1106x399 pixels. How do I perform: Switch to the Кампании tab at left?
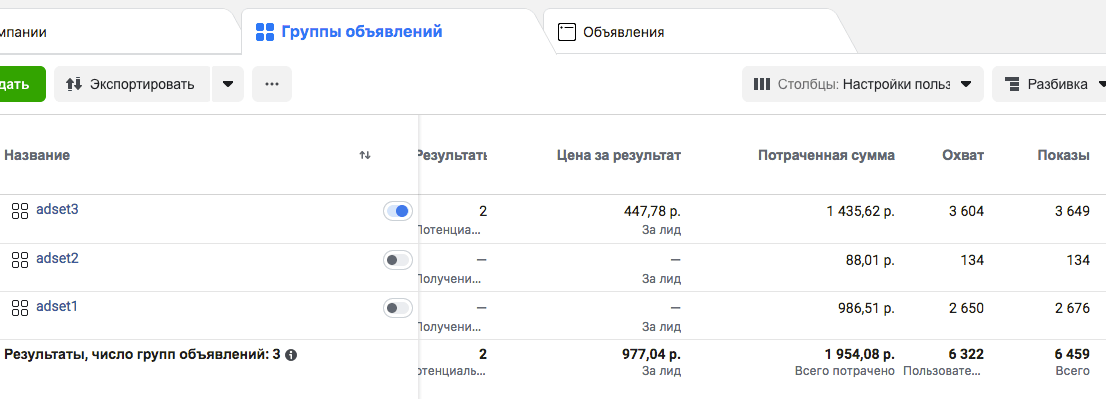click(x=23, y=32)
